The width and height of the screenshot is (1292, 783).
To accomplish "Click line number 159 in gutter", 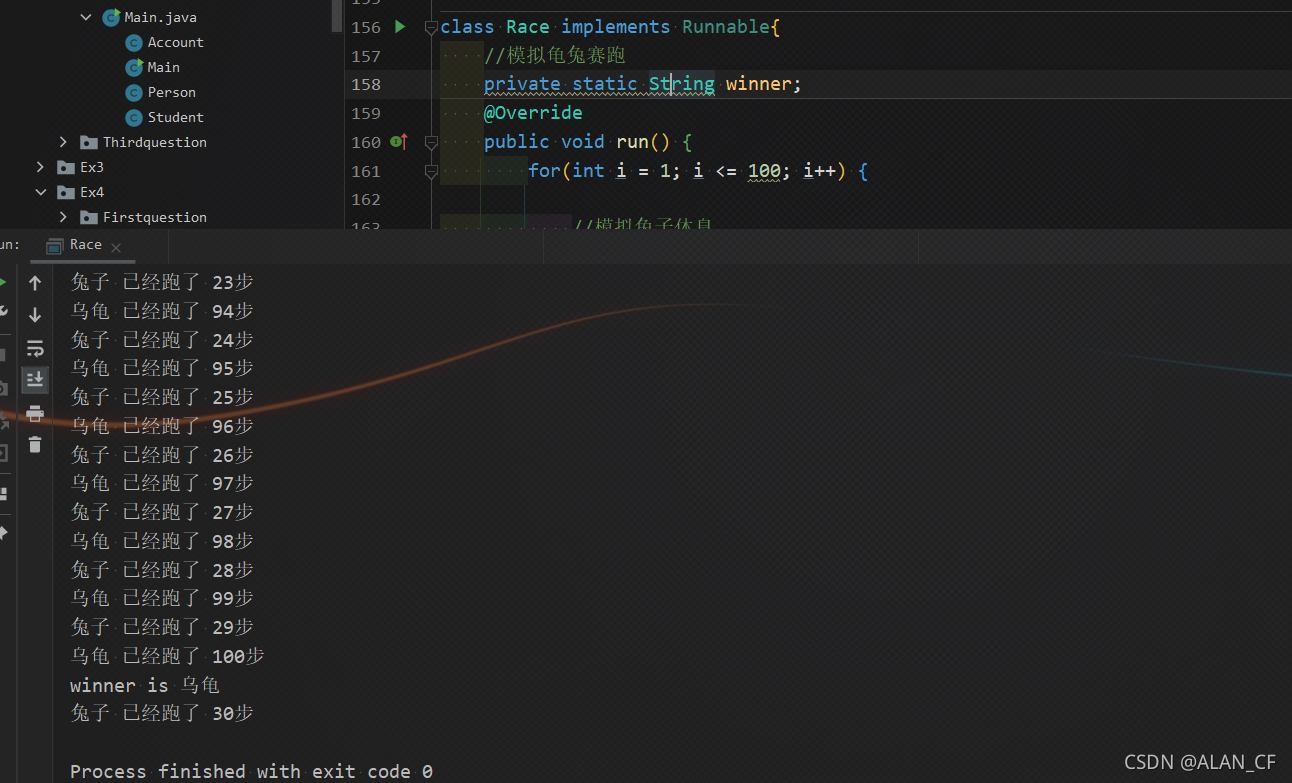I will coord(366,114).
